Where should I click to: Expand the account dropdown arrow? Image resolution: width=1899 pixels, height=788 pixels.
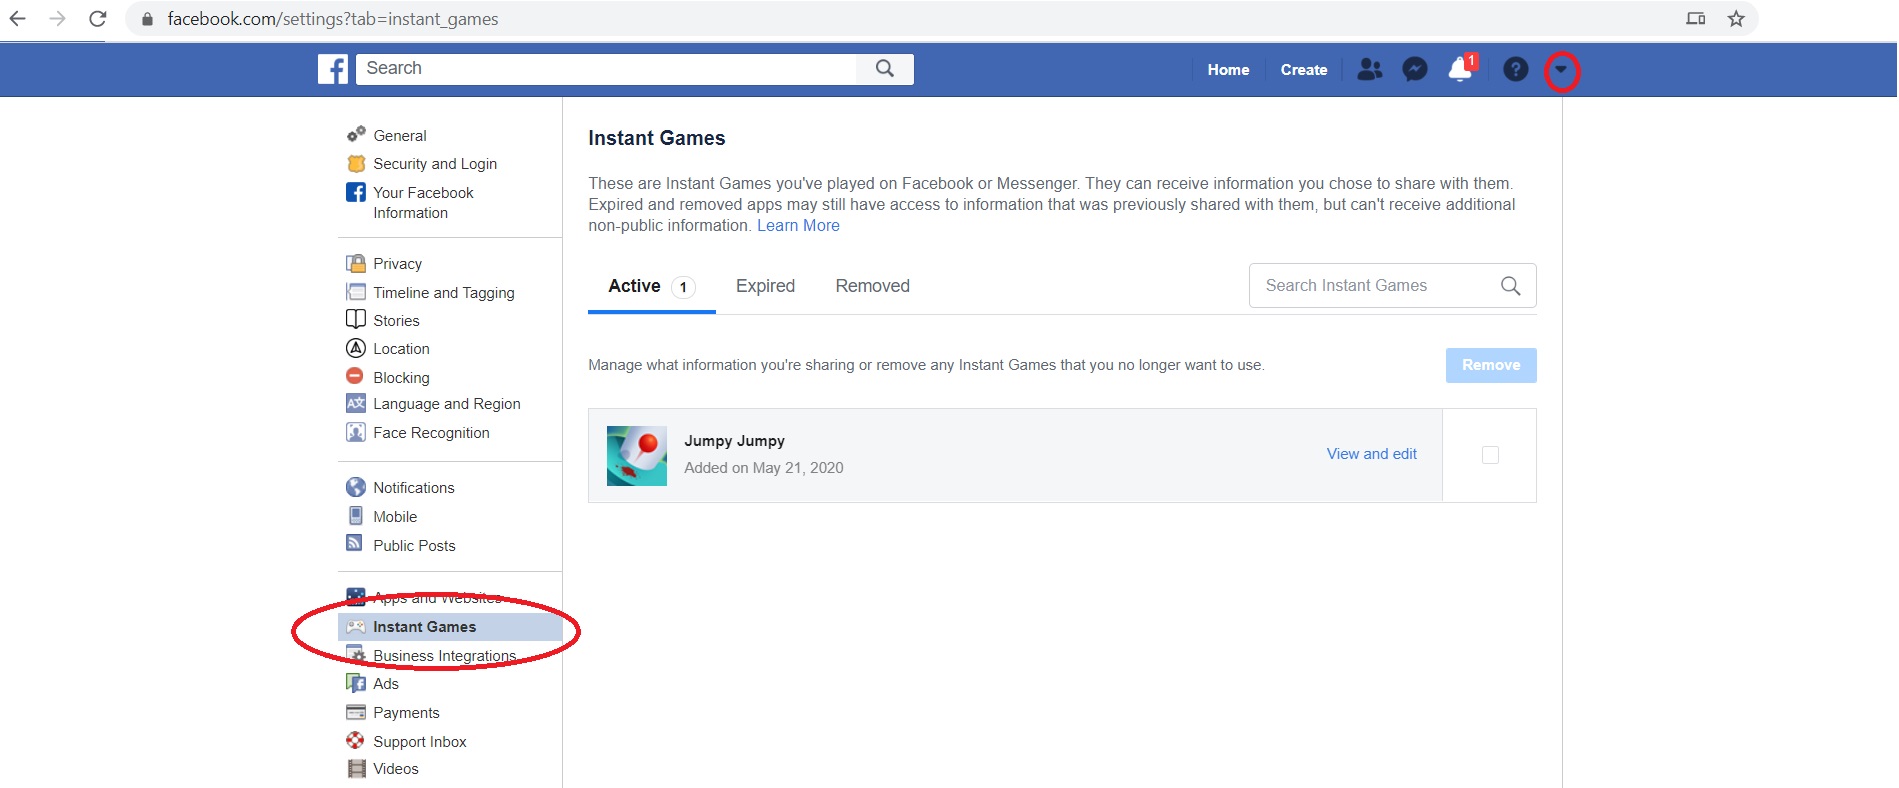point(1561,70)
